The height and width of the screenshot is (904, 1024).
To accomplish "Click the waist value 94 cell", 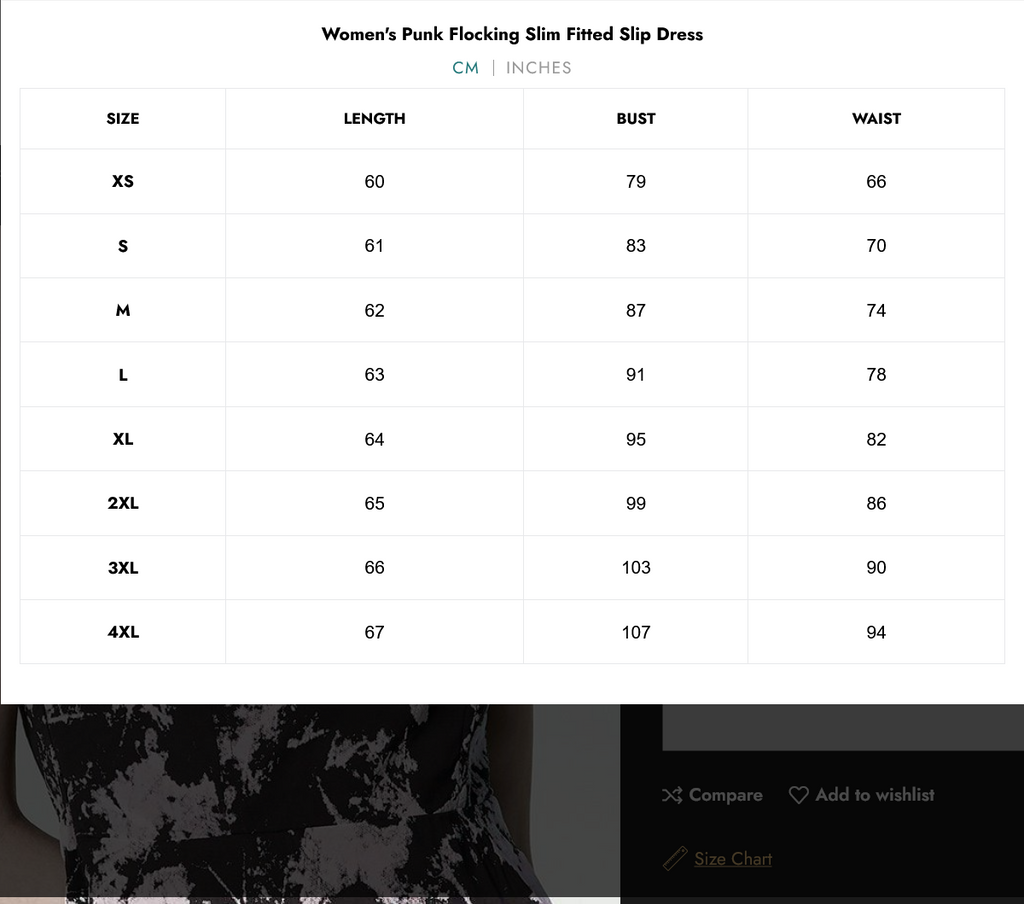I will [x=876, y=632].
